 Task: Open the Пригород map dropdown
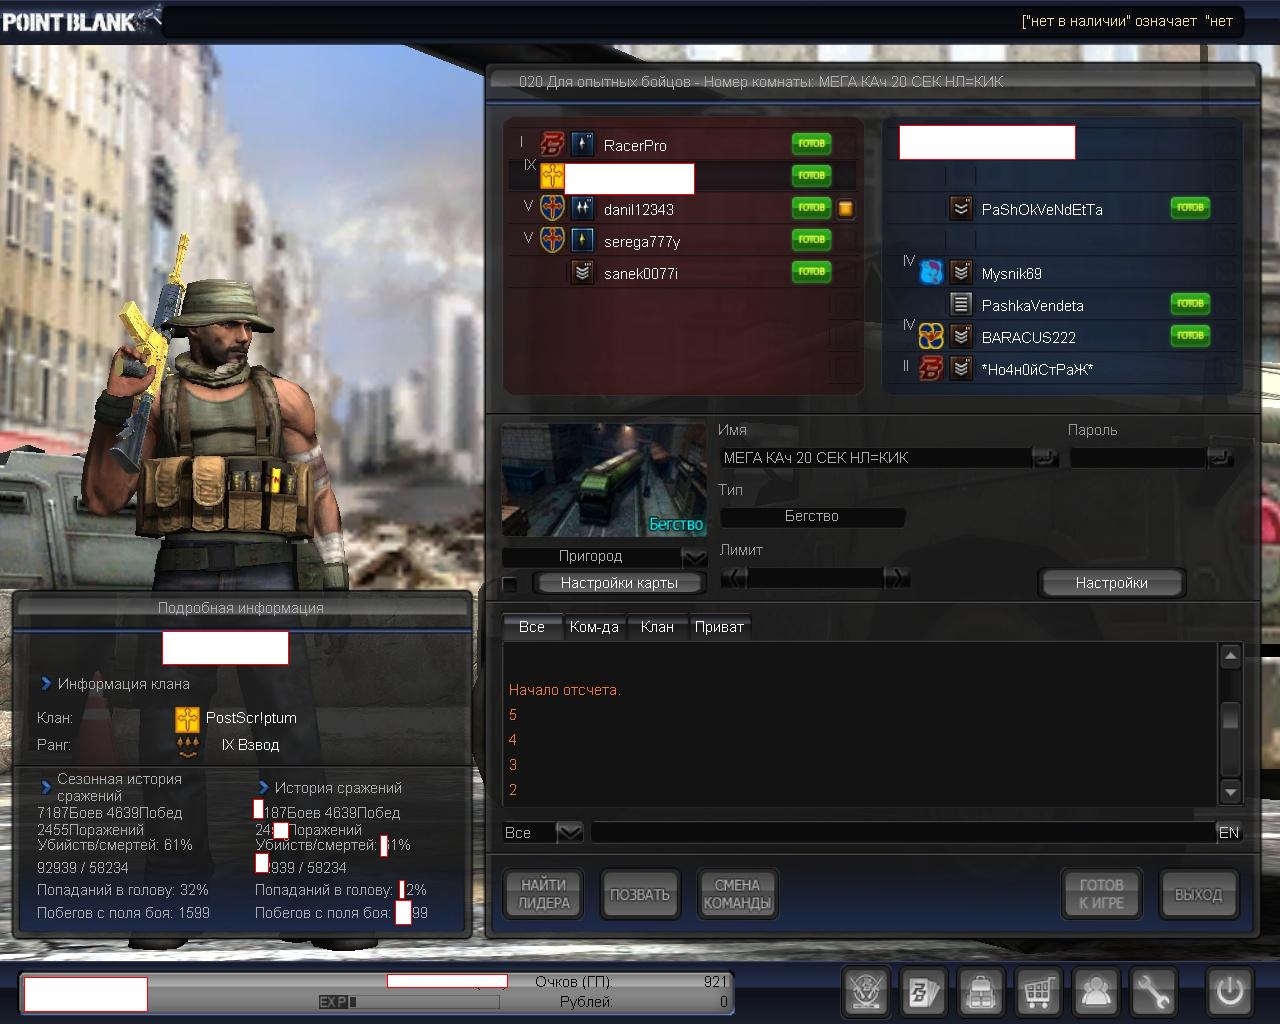click(694, 557)
